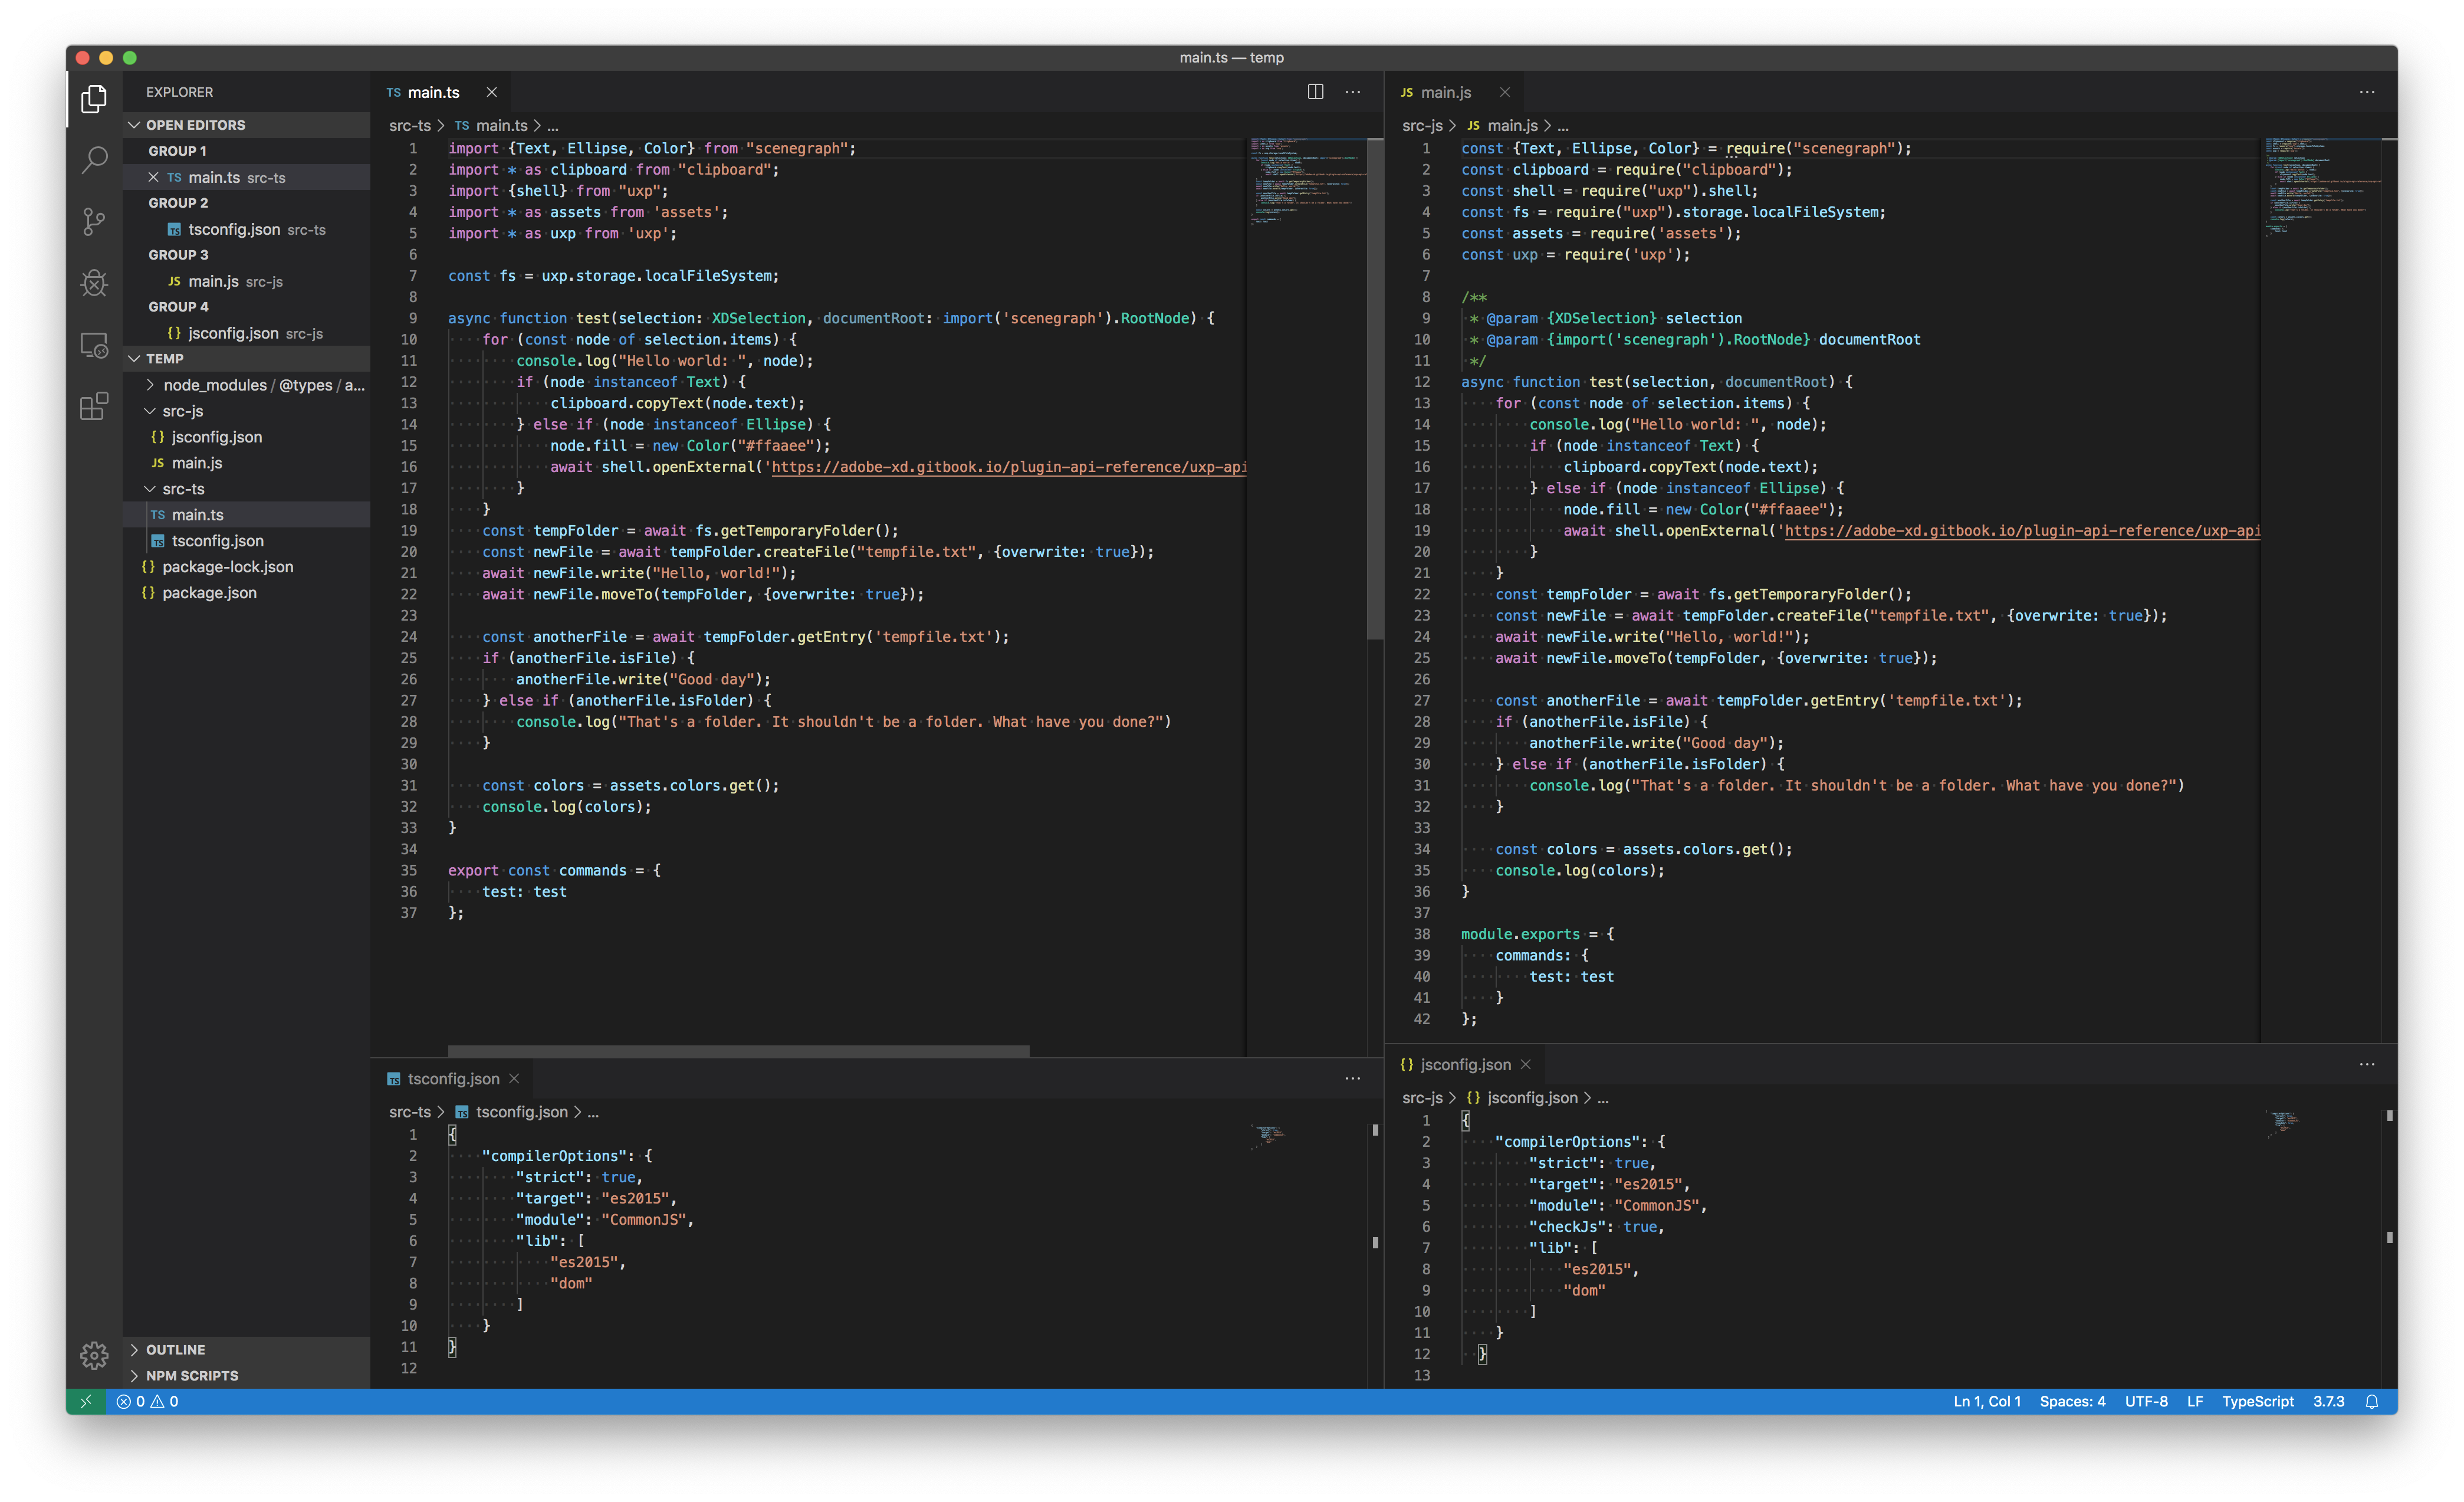This screenshot has height=1502, width=2464.
Task: Click TypeScript version 3.7.3
Action: click(x=2329, y=1401)
